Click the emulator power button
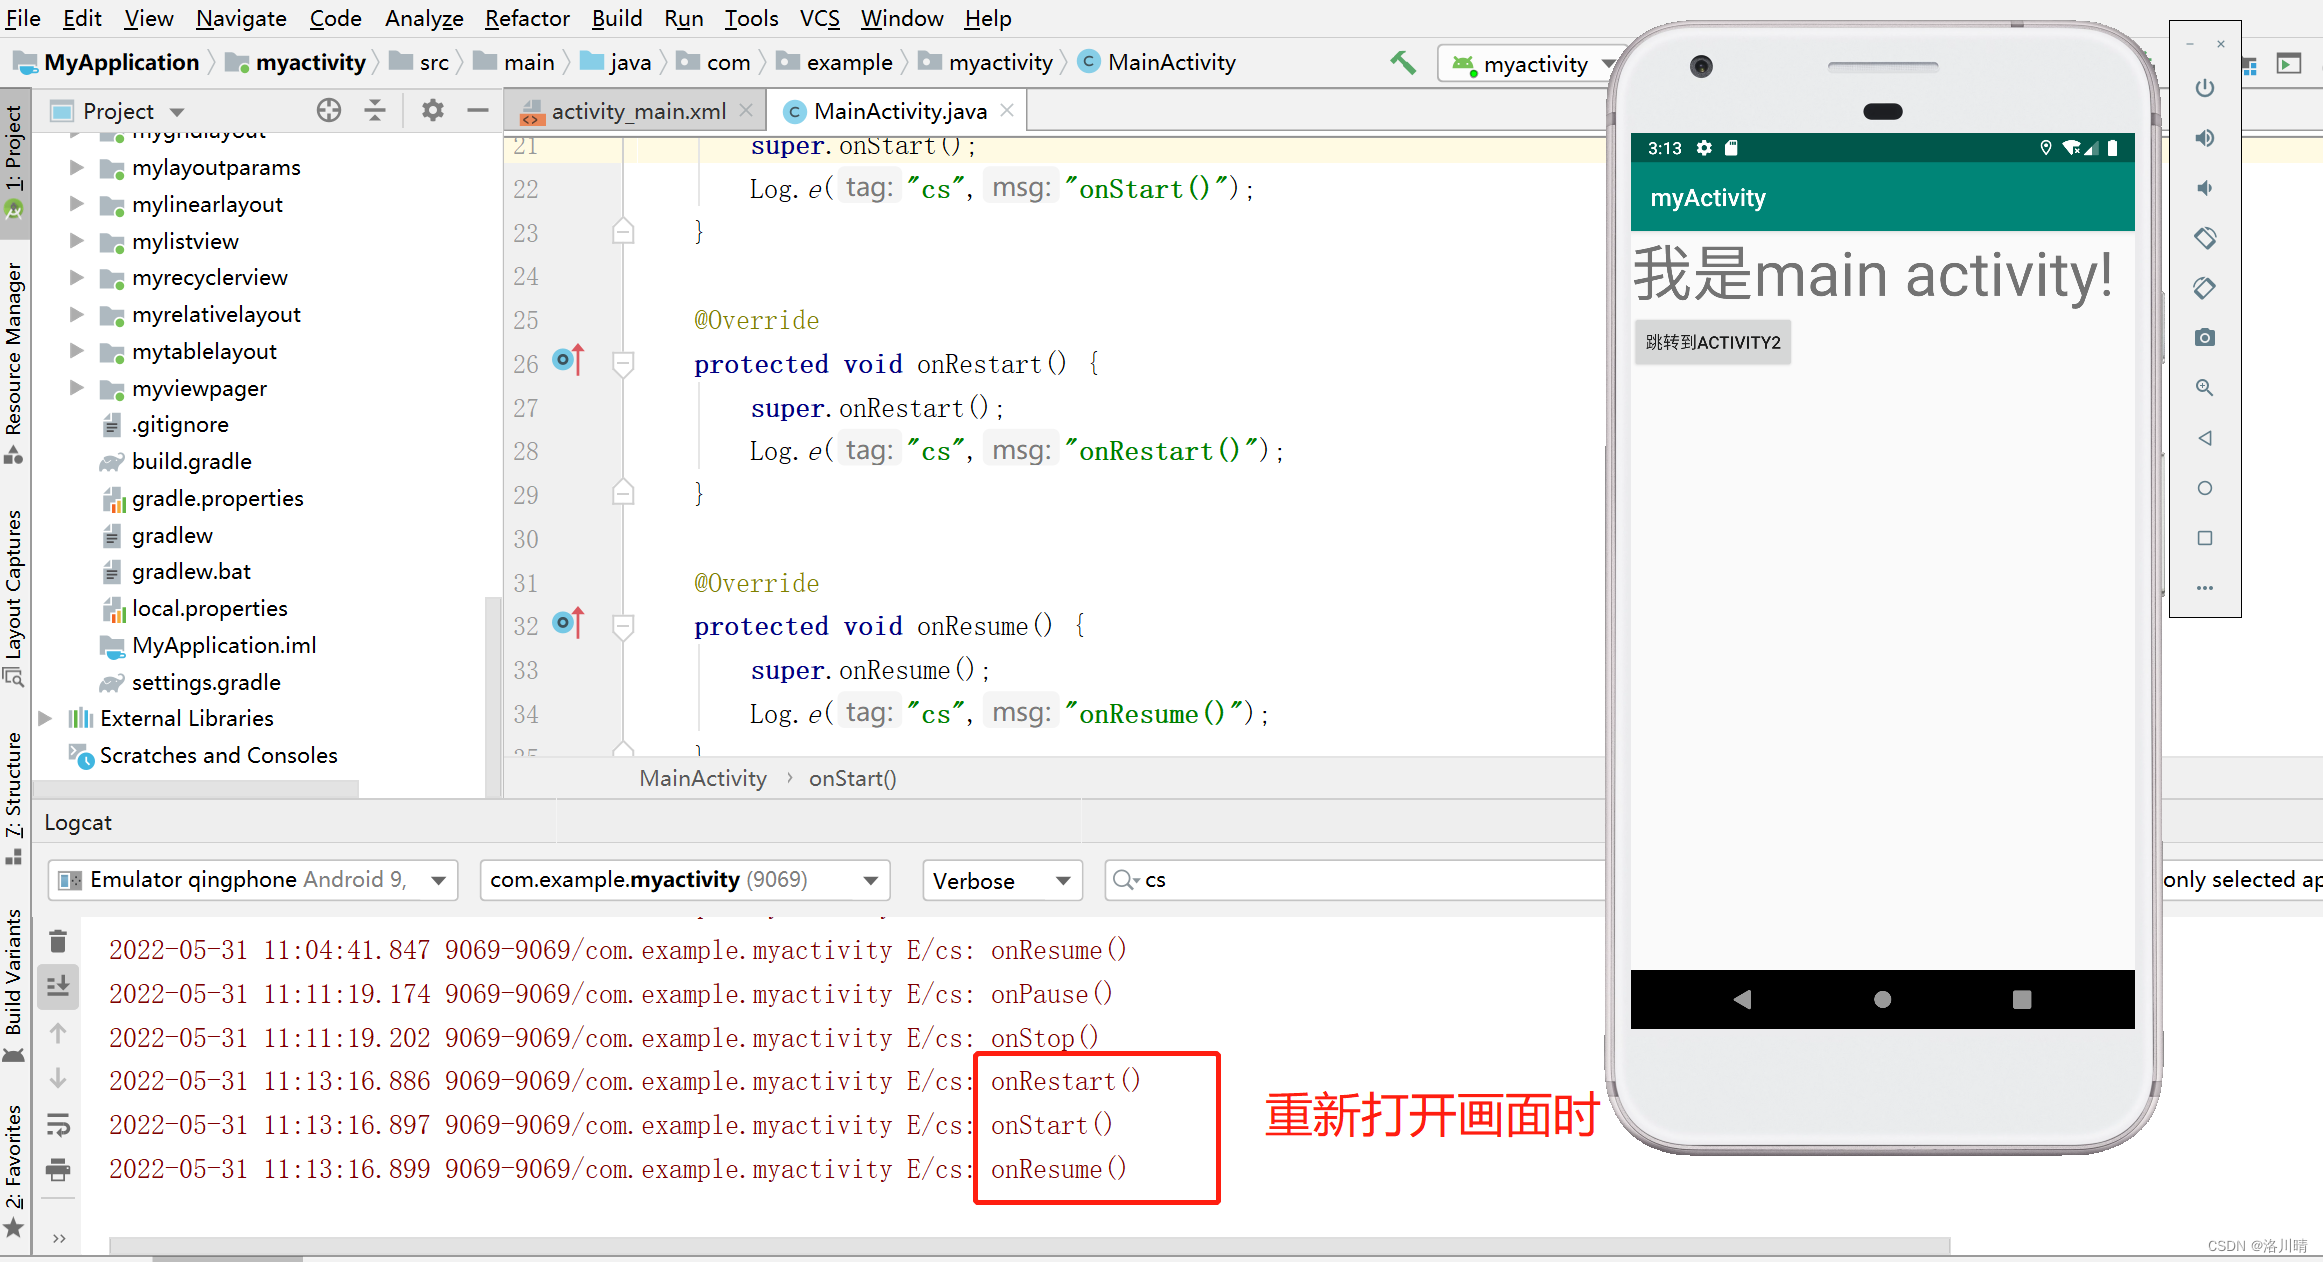Viewport: 2323px width, 1262px height. point(2205,88)
